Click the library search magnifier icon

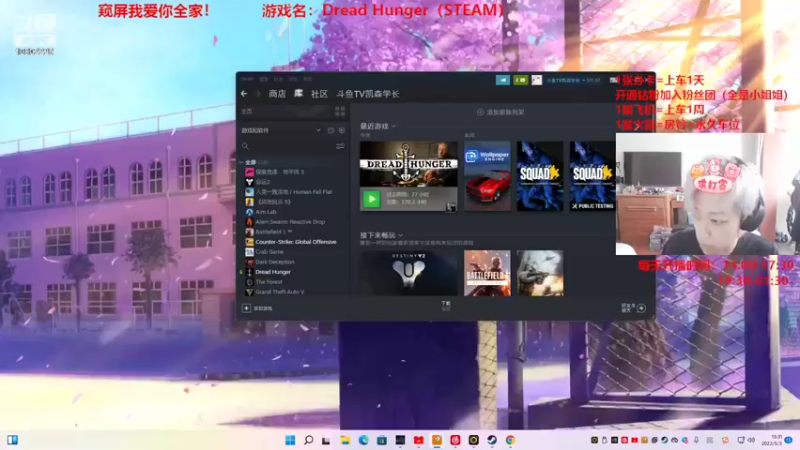[x=245, y=146]
